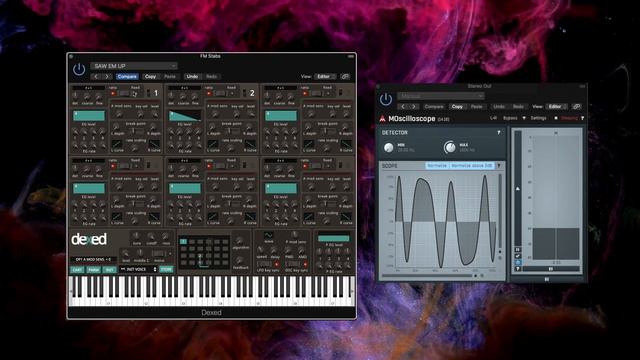Click the feedback knob in Dexed
The width and height of the screenshot is (640, 360).
(240, 260)
